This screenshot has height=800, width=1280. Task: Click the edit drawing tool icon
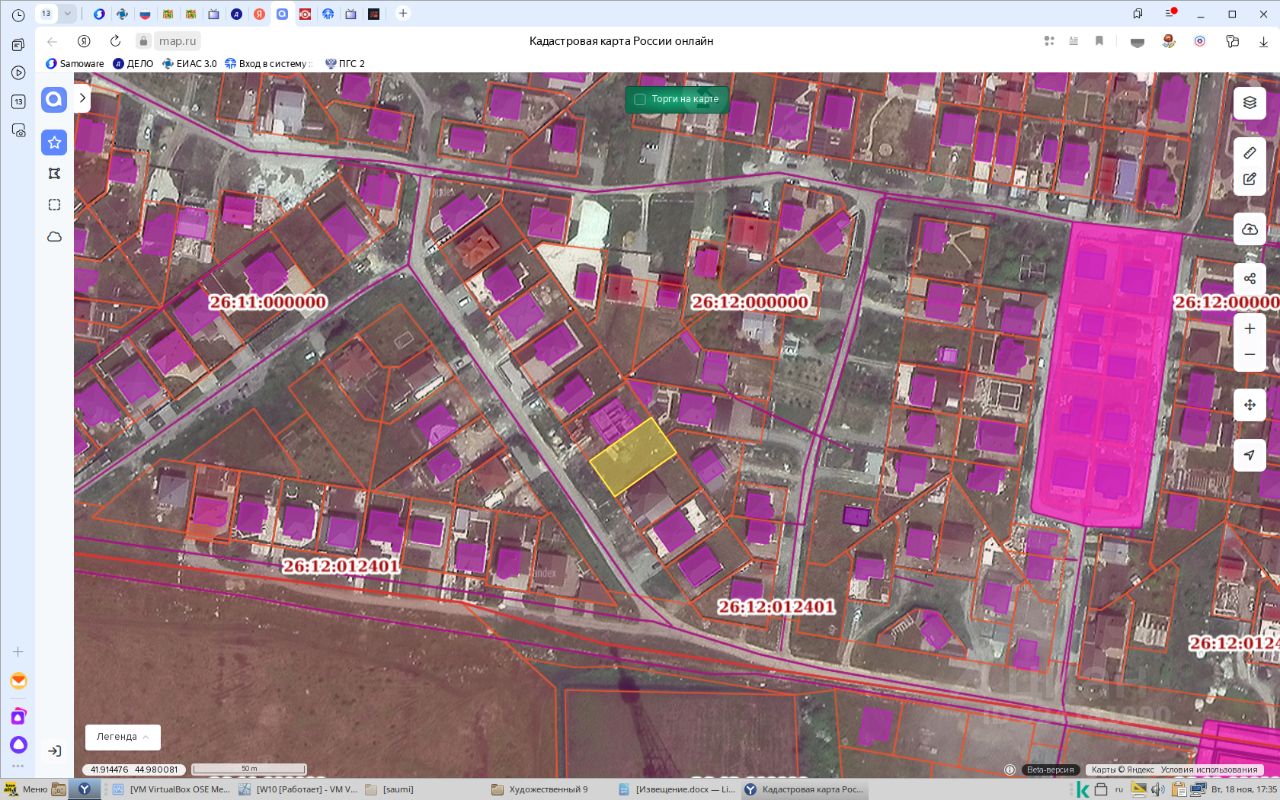tap(1249, 180)
